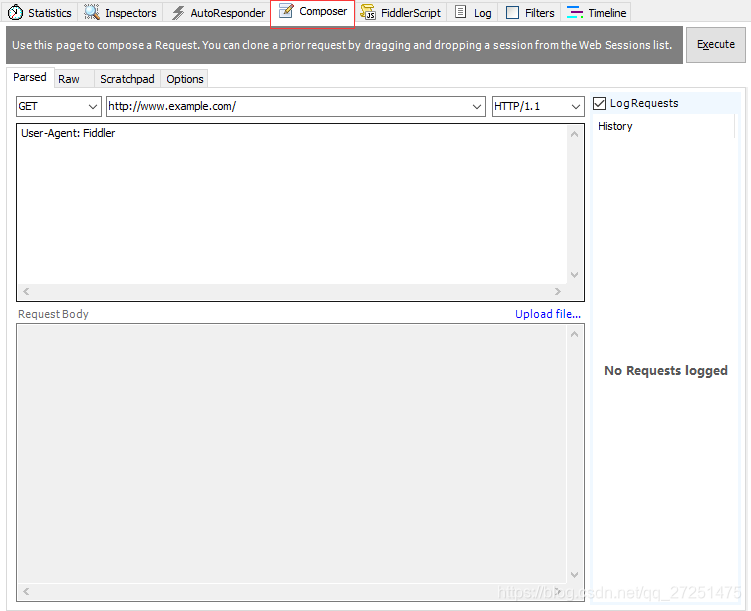This screenshot has height=611, width=751.
Task: Click the Timeline bars icon
Action: (x=575, y=12)
